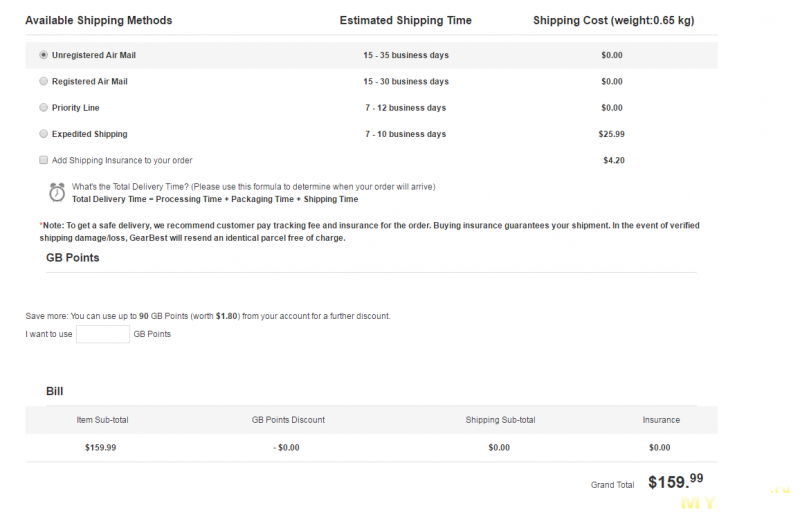Click the Expedited Shipping $25.99 cost
The height and width of the screenshot is (519, 800).
pyautogui.click(x=611, y=134)
